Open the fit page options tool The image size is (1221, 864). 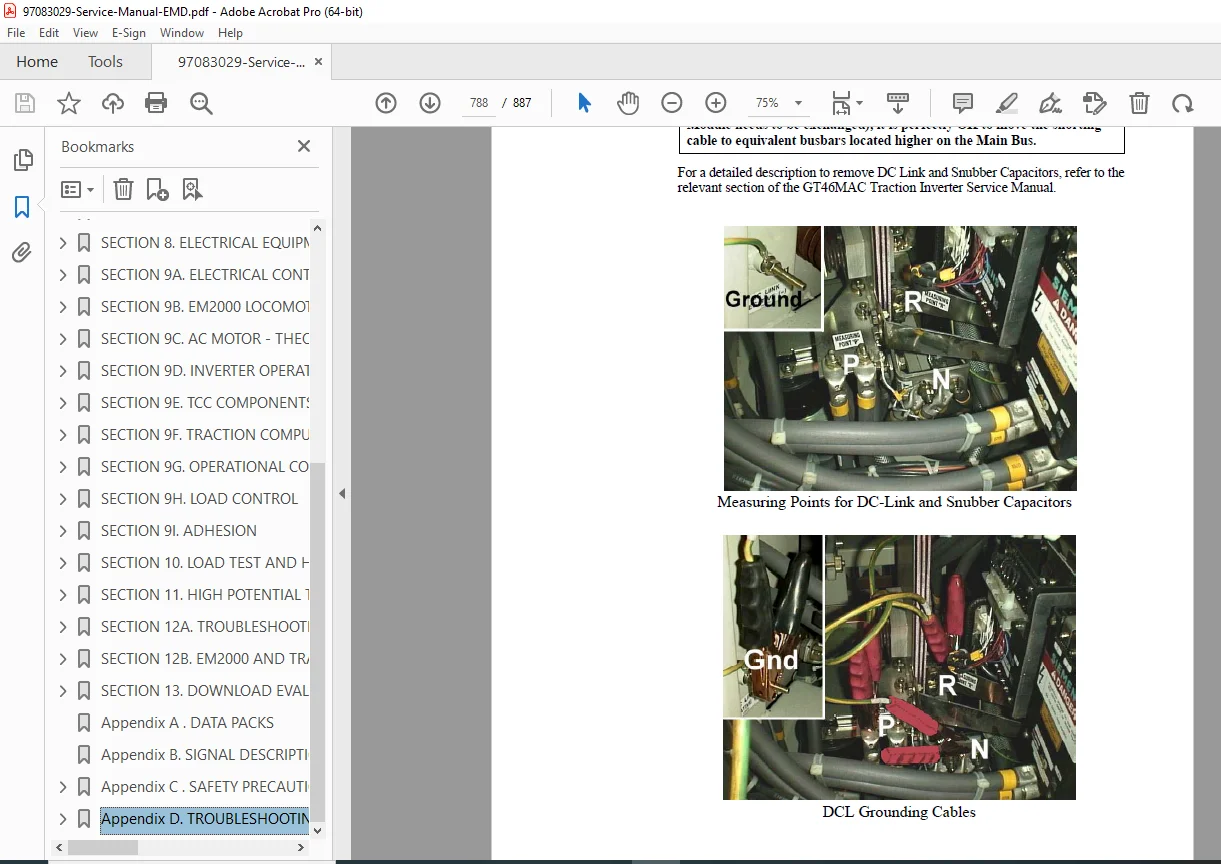click(847, 103)
